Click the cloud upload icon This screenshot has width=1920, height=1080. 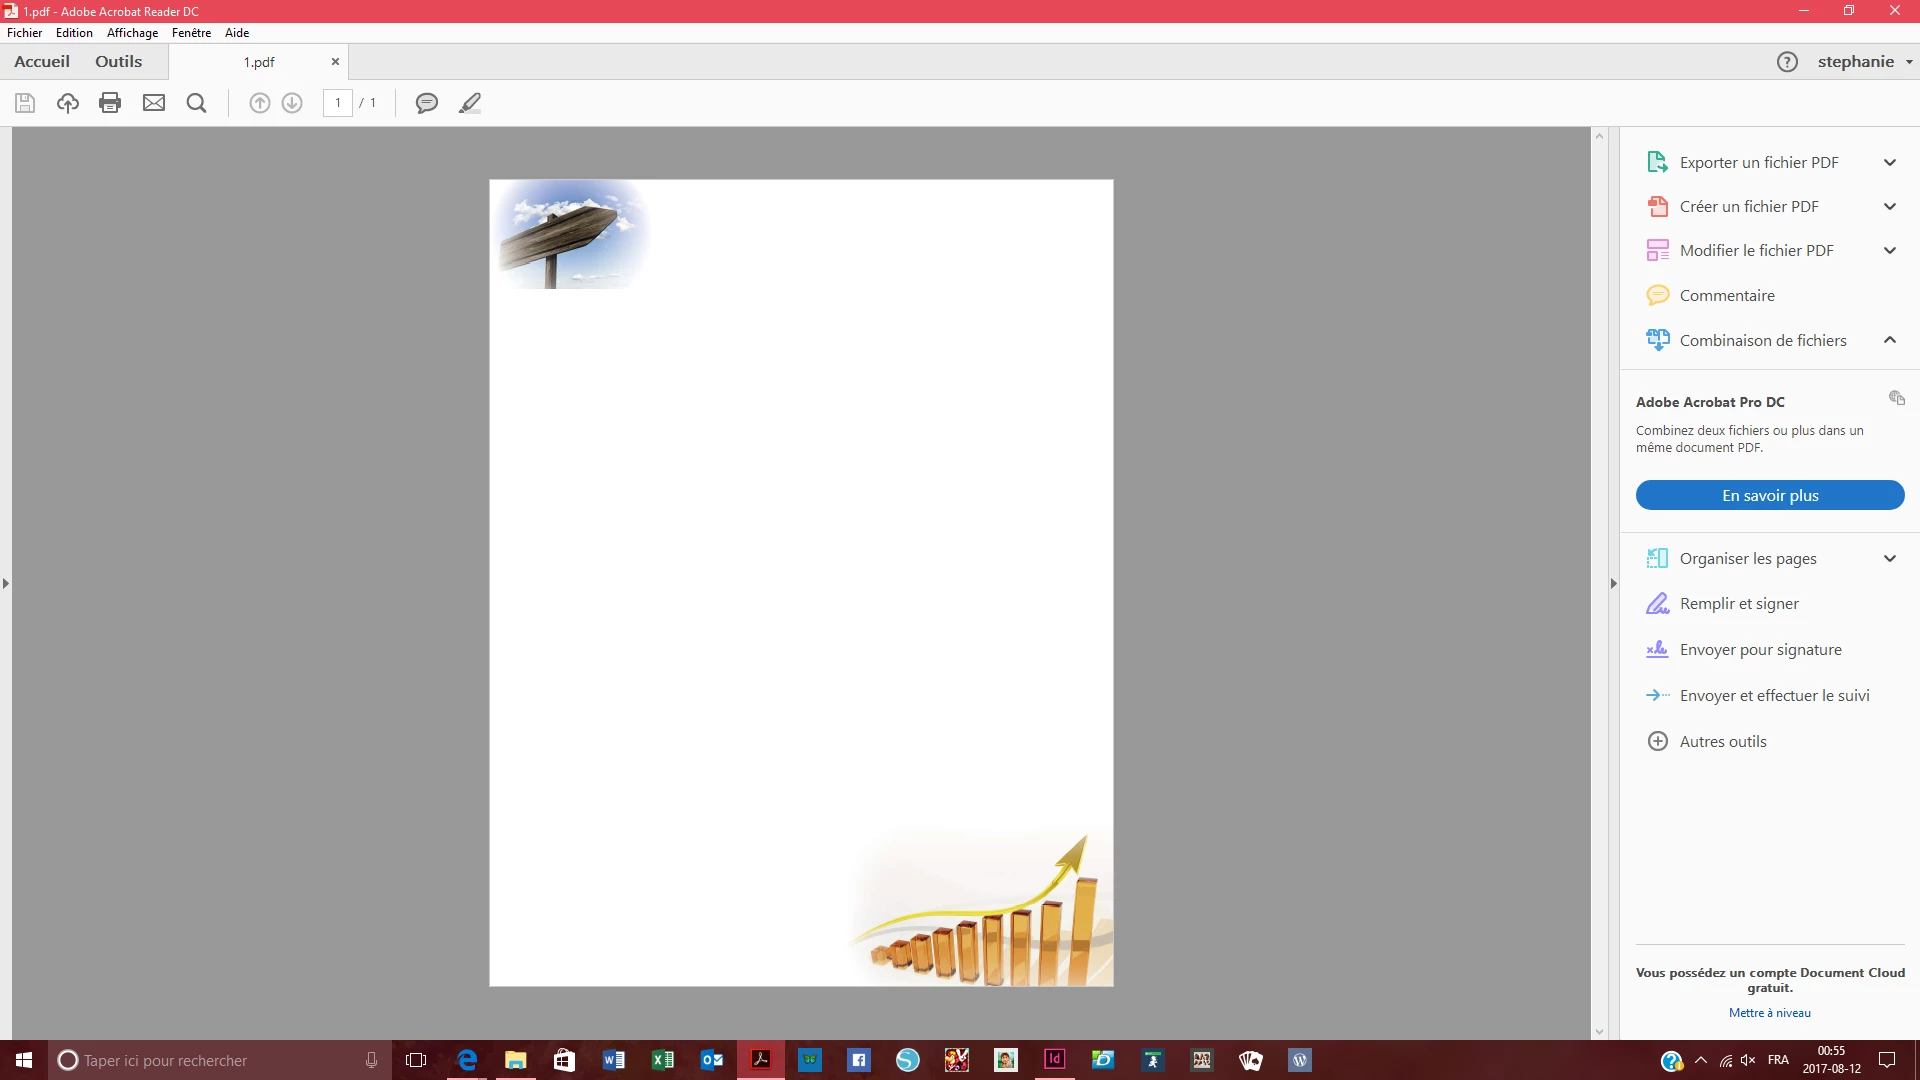click(68, 103)
